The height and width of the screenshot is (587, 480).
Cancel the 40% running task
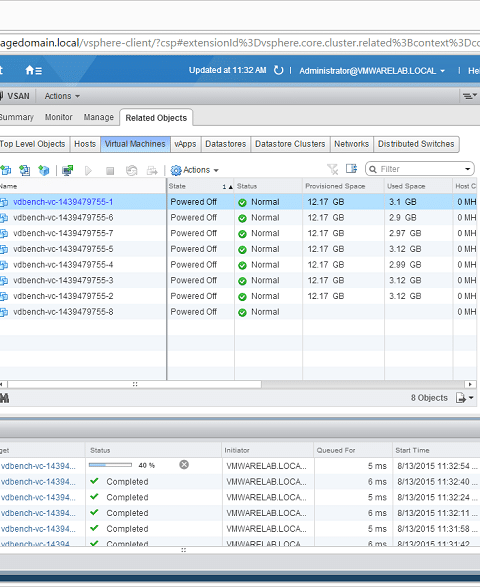[x=184, y=465]
